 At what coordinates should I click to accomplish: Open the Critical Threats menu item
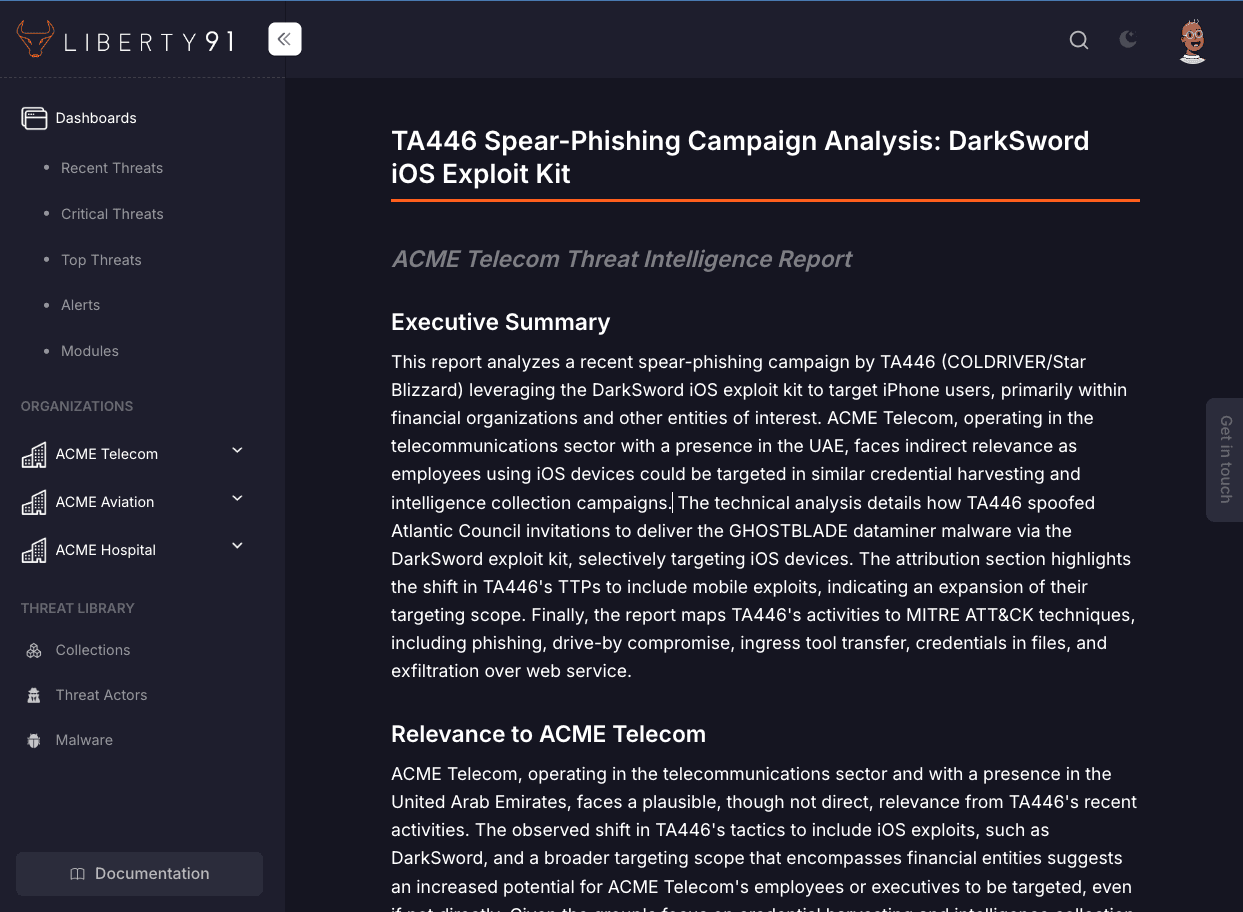click(112, 214)
